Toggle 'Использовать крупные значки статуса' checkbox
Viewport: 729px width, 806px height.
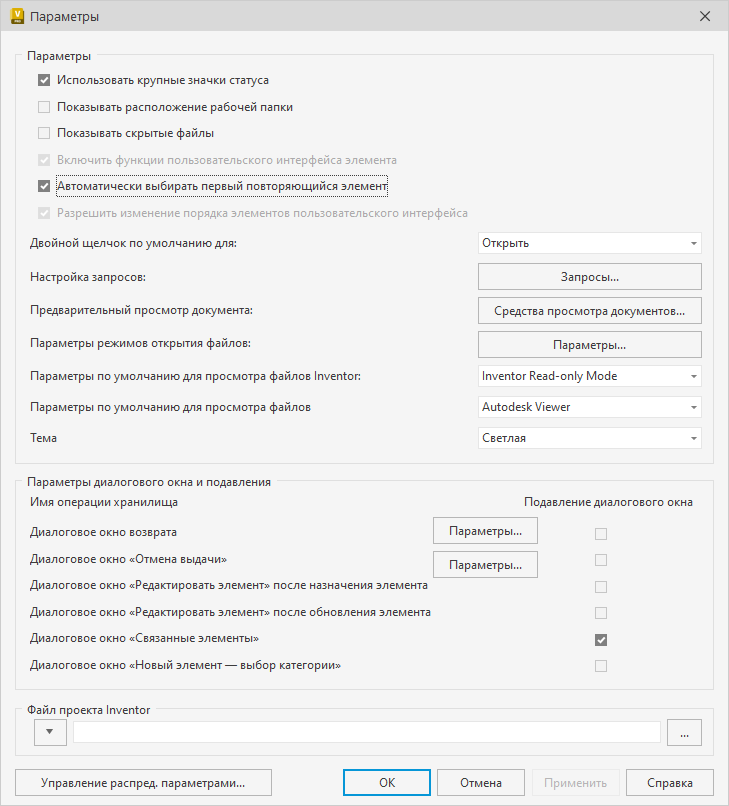(44, 80)
